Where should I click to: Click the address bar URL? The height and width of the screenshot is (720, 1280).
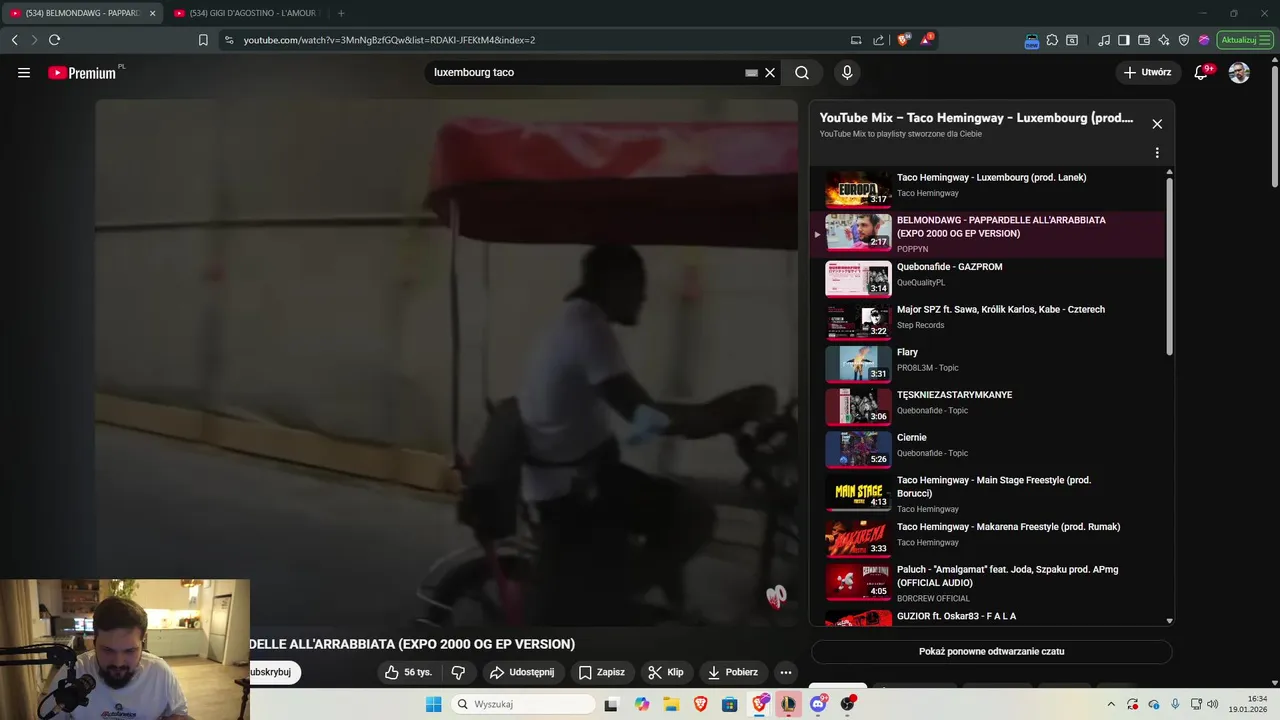click(x=389, y=40)
